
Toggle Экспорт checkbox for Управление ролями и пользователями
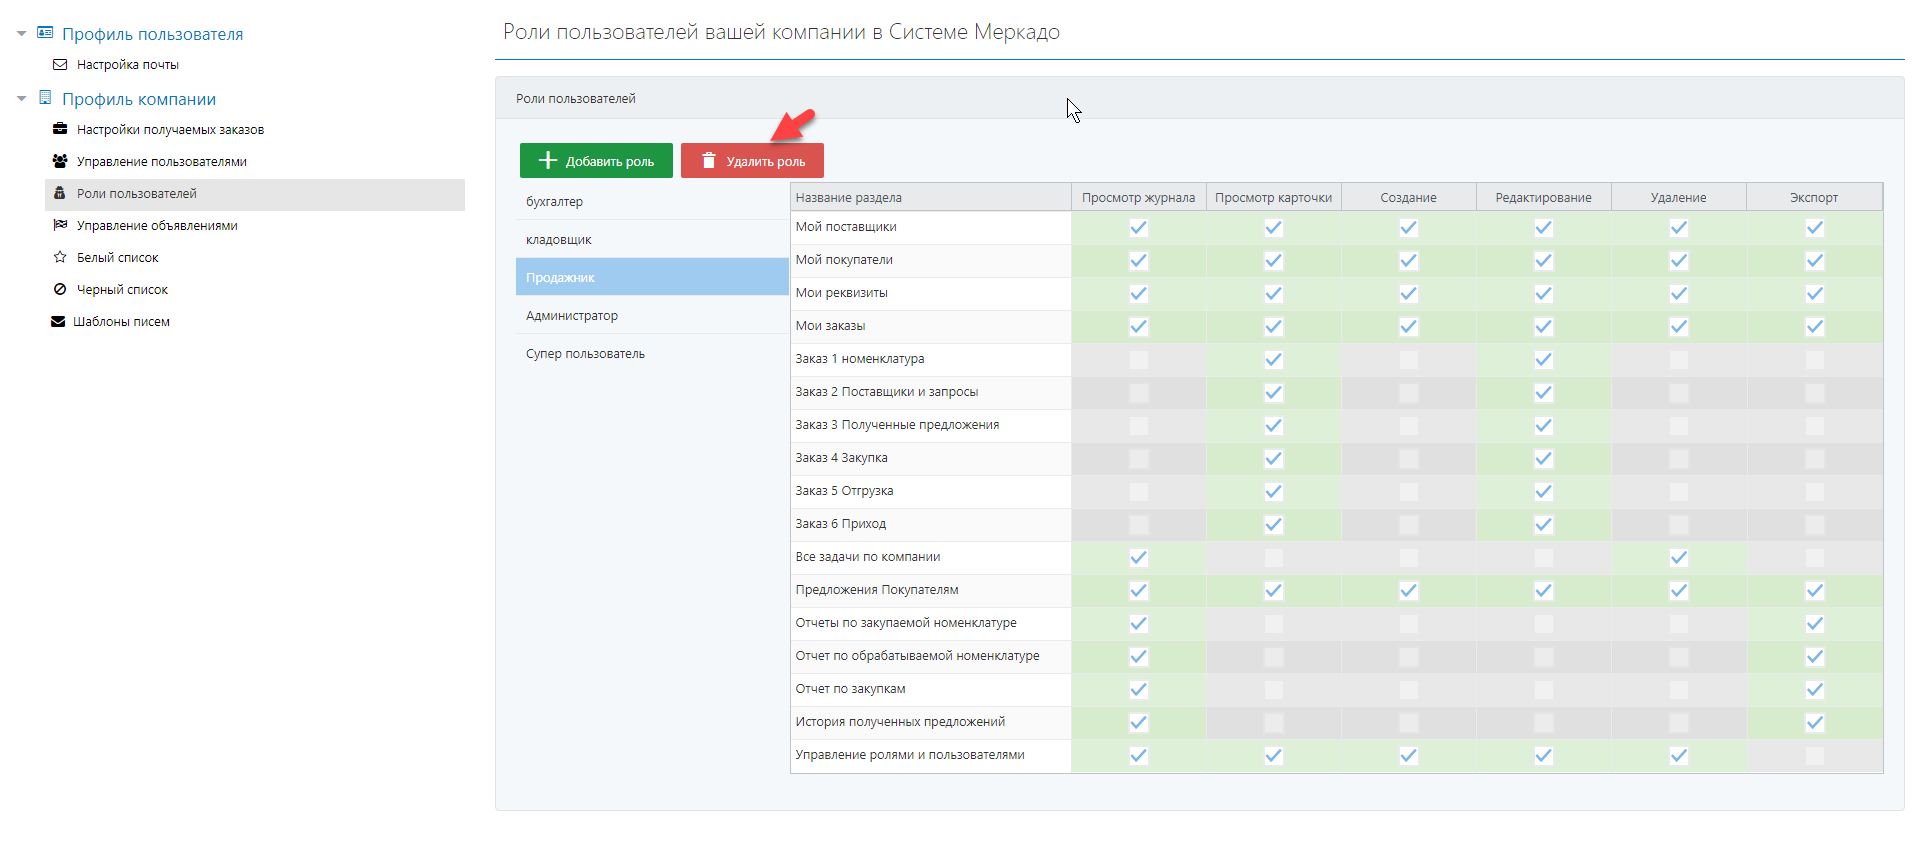click(x=1814, y=756)
